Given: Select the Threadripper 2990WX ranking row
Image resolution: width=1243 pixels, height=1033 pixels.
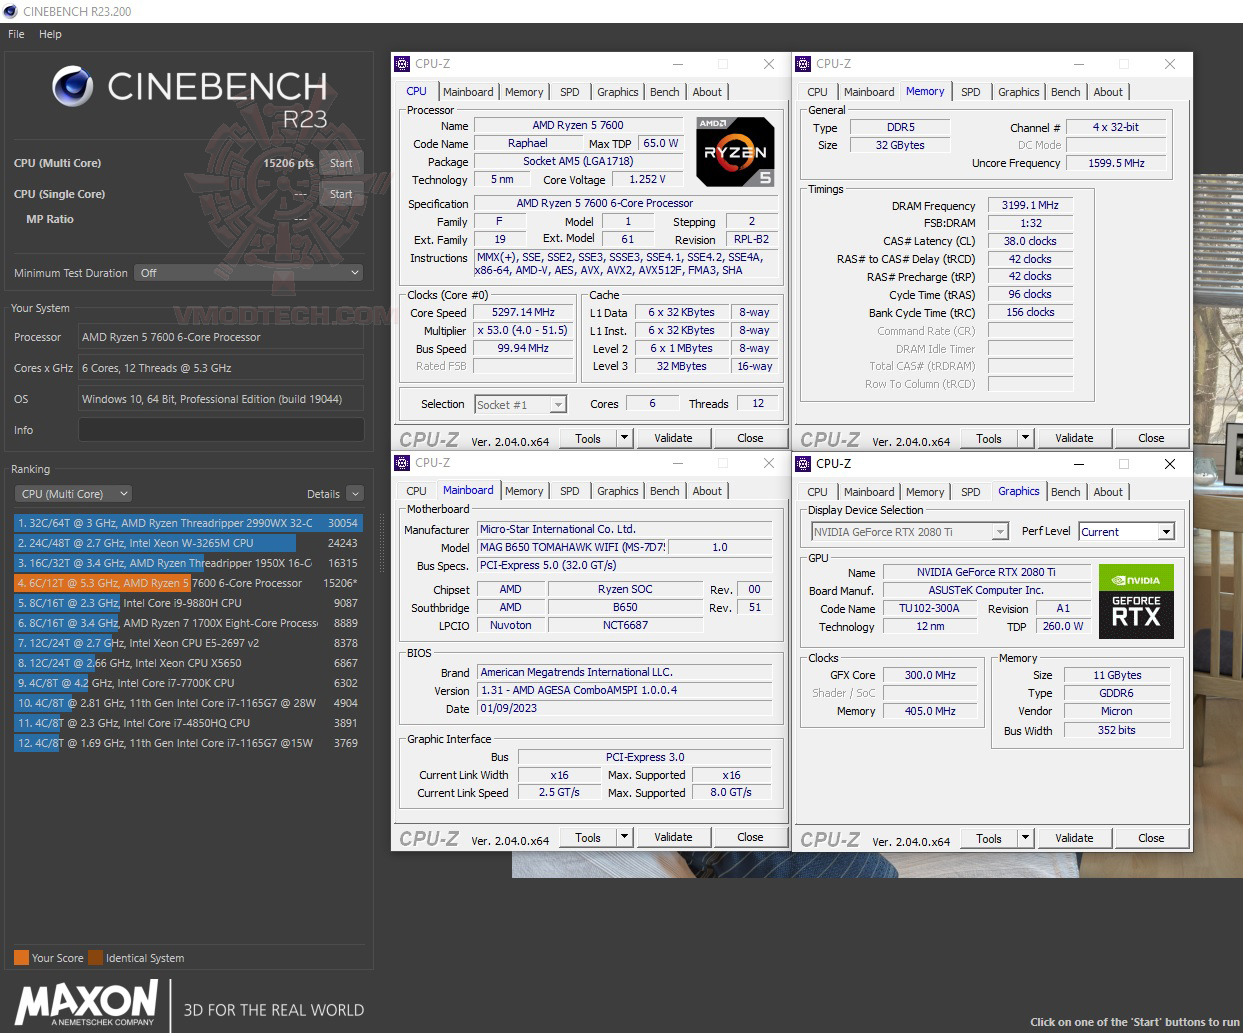Looking at the screenshot, I should coord(188,523).
